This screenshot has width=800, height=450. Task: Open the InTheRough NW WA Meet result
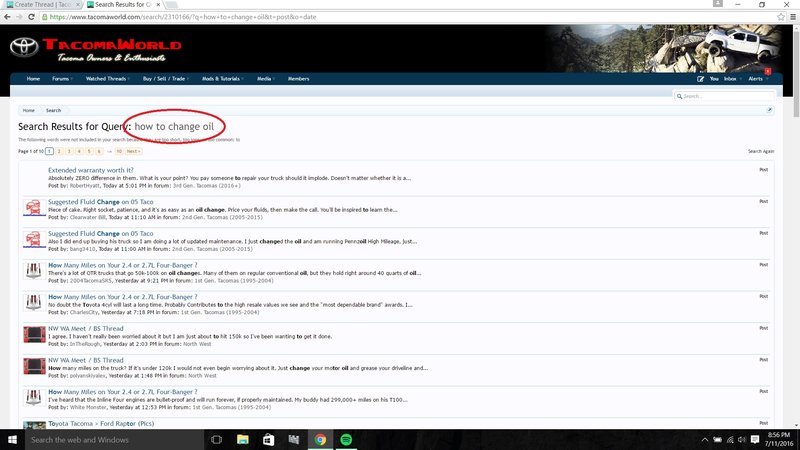tap(86, 328)
